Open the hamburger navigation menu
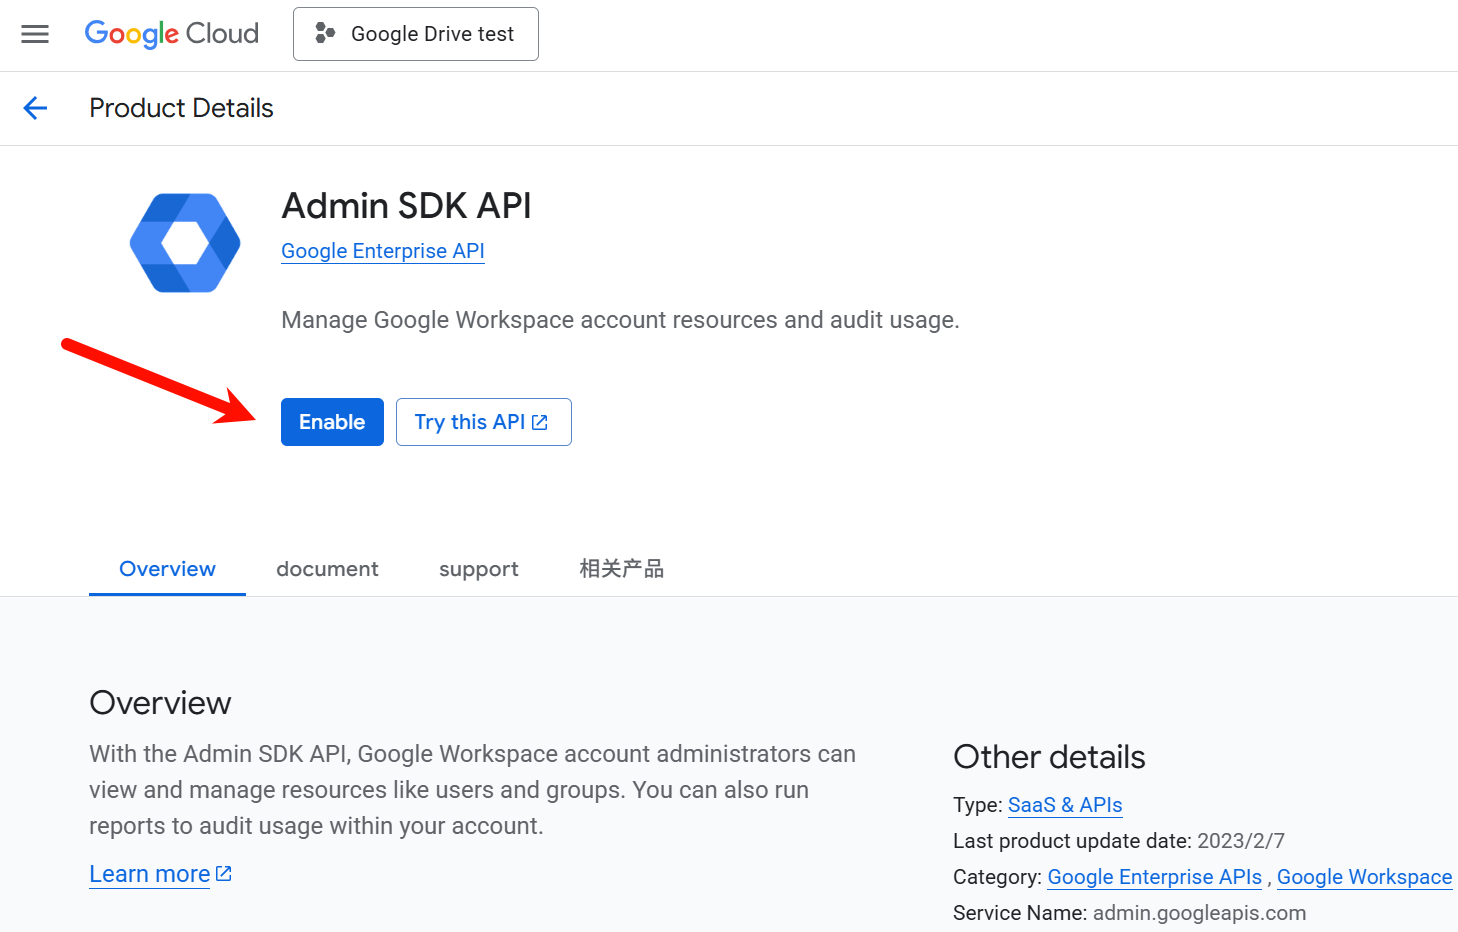Image resolution: width=1458 pixels, height=932 pixels. (x=35, y=34)
